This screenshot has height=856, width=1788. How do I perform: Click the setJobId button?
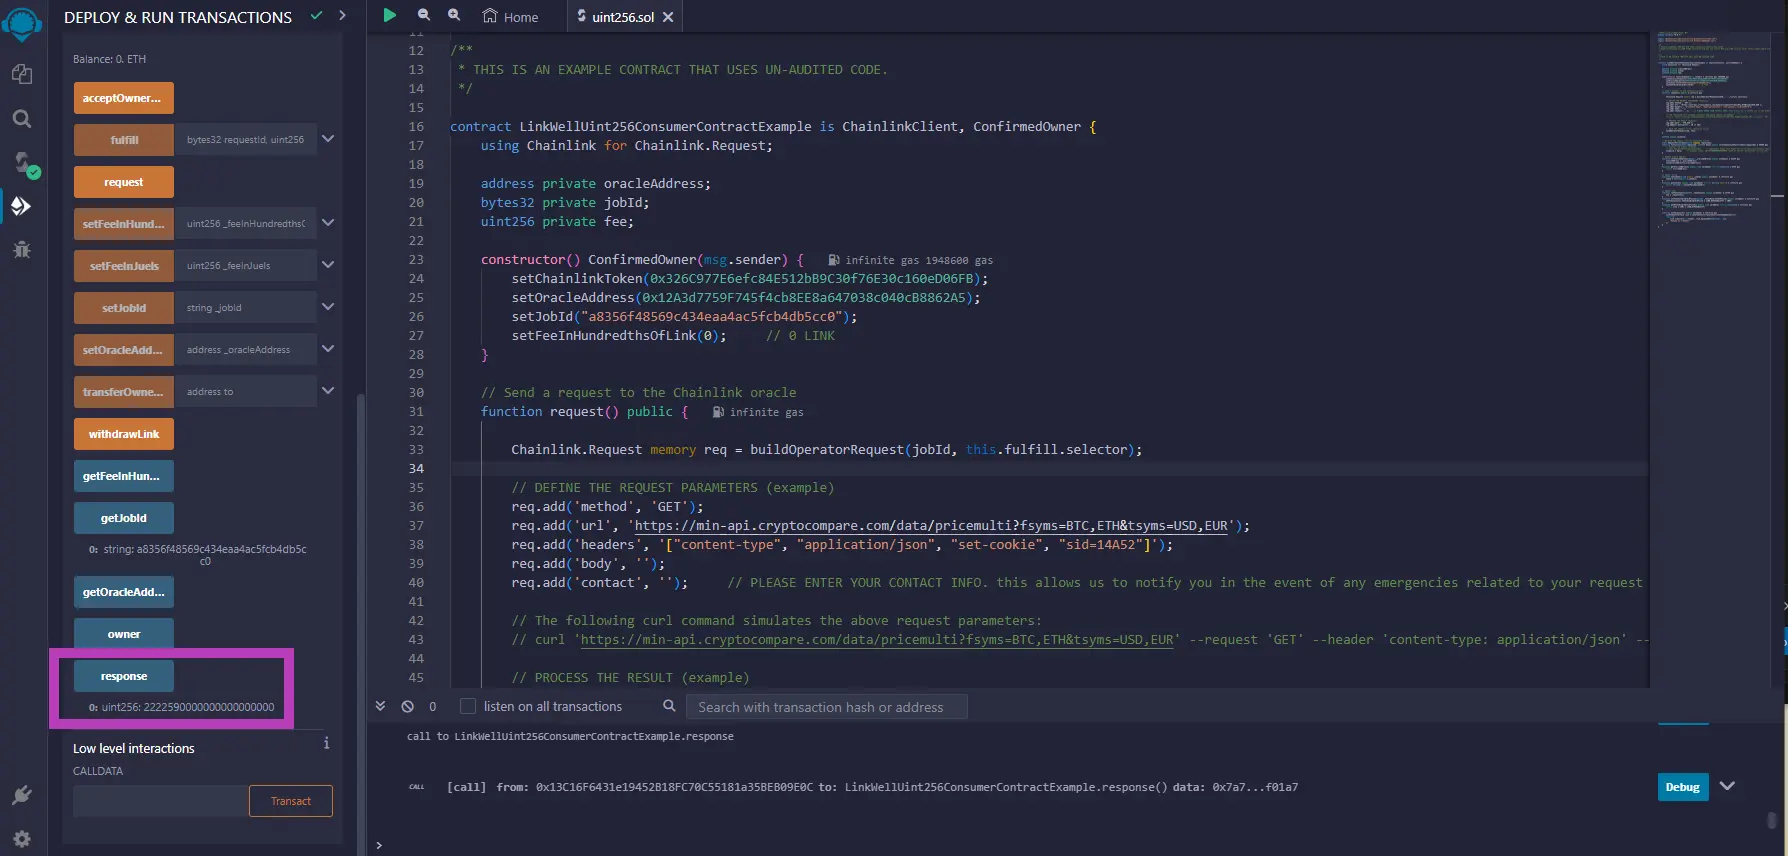(124, 308)
